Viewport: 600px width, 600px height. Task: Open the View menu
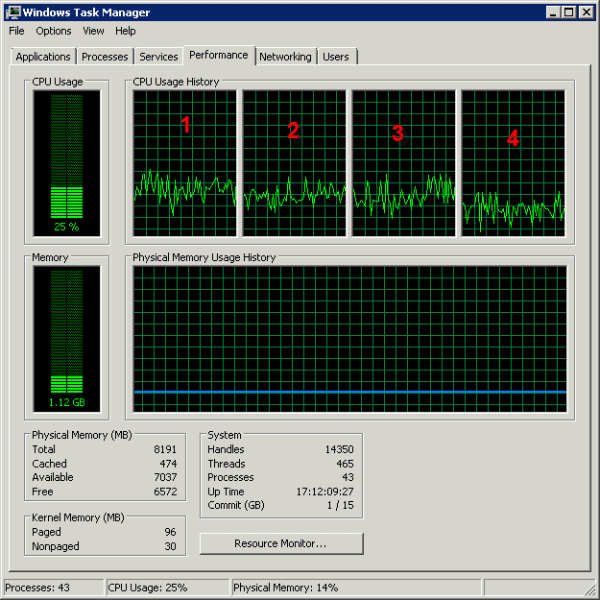(93, 31)
